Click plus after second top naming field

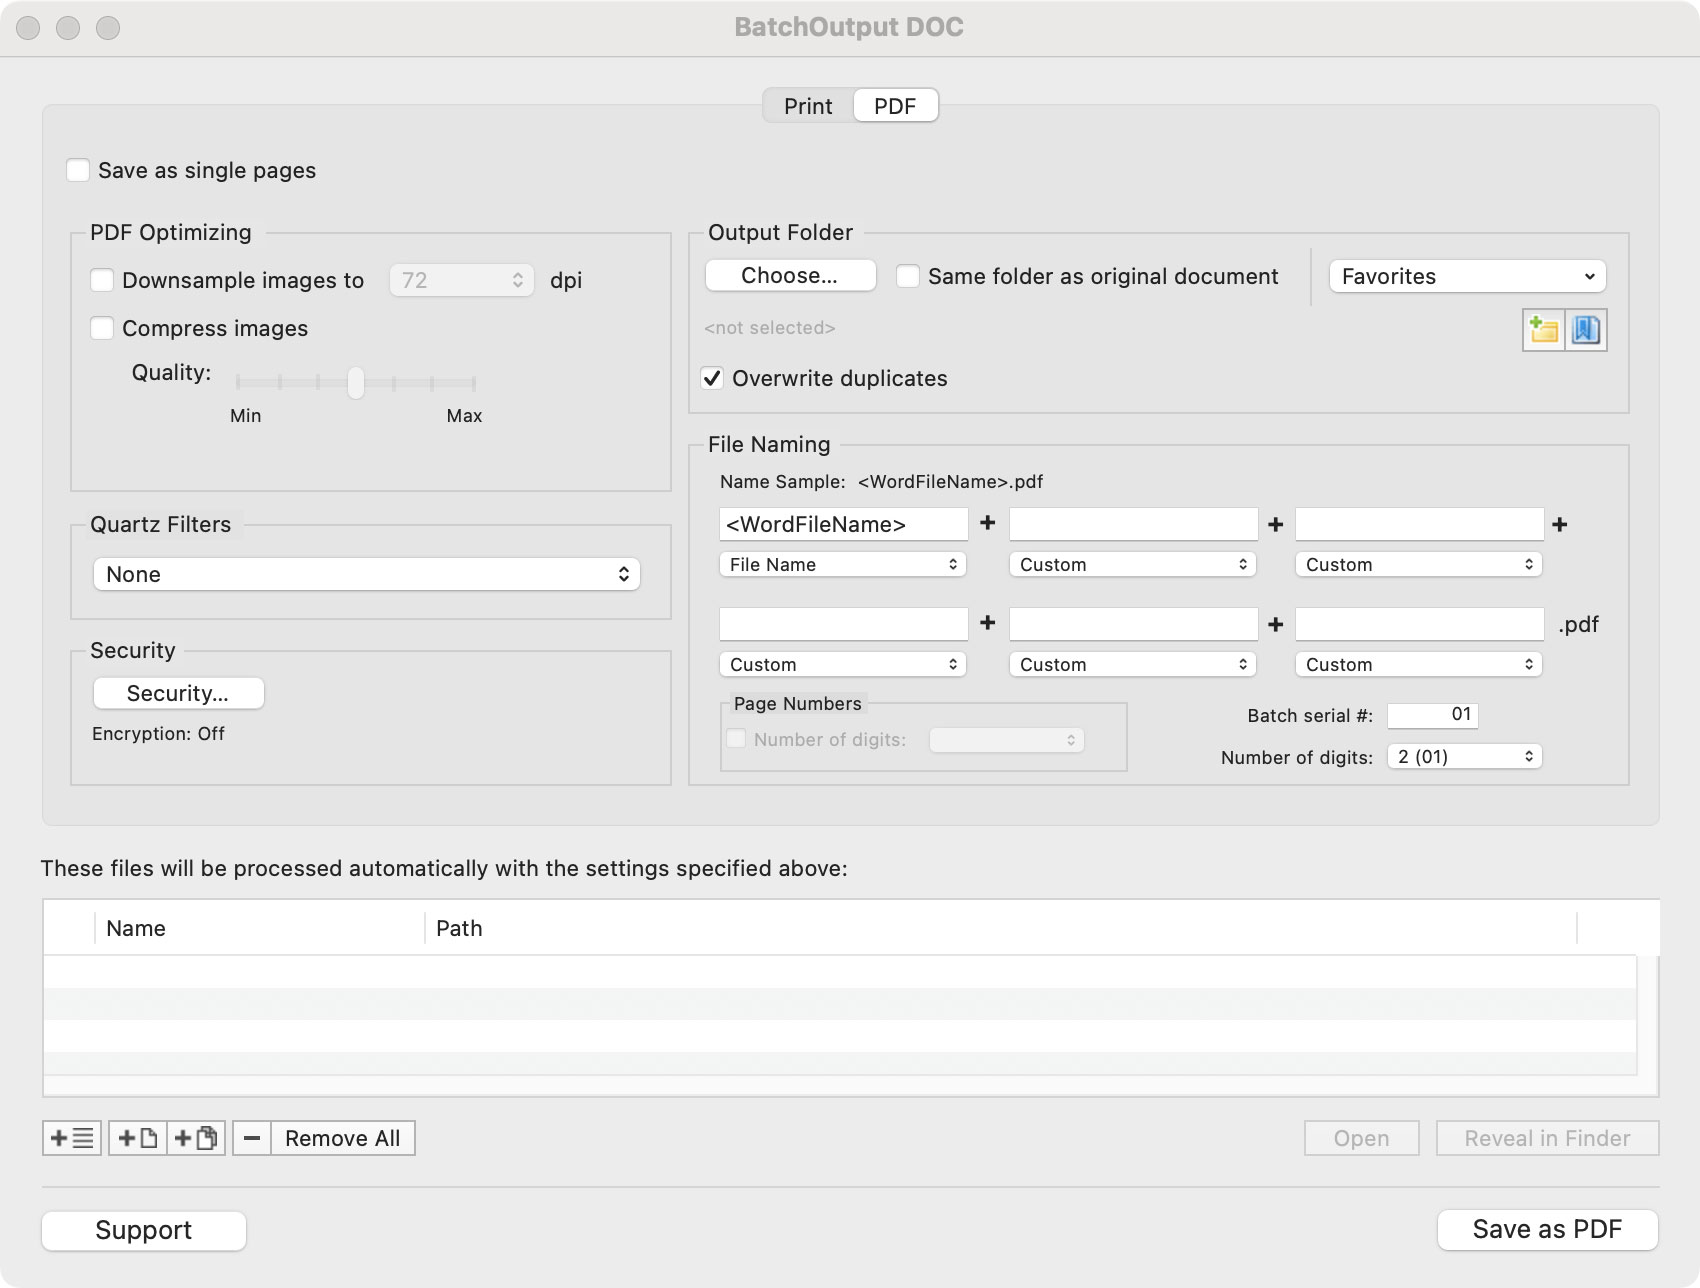(1276, 524)
